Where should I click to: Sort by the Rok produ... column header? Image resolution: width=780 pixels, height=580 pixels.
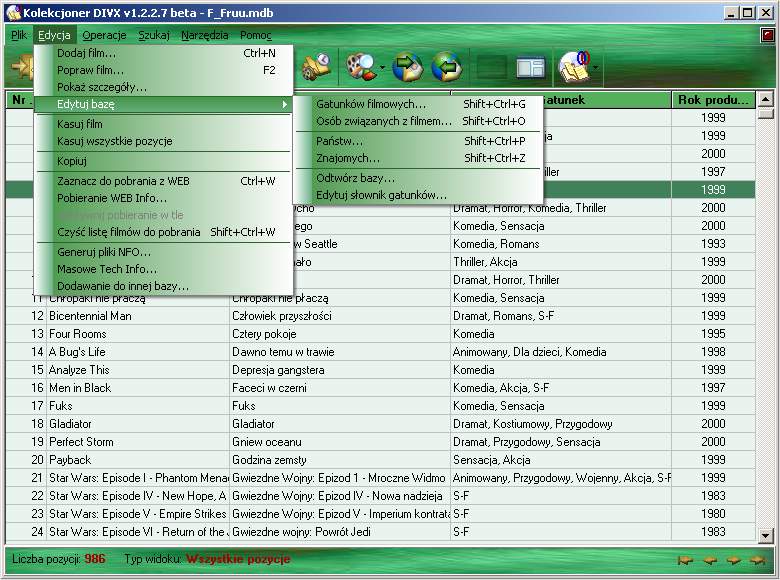(x=713, y=100)
